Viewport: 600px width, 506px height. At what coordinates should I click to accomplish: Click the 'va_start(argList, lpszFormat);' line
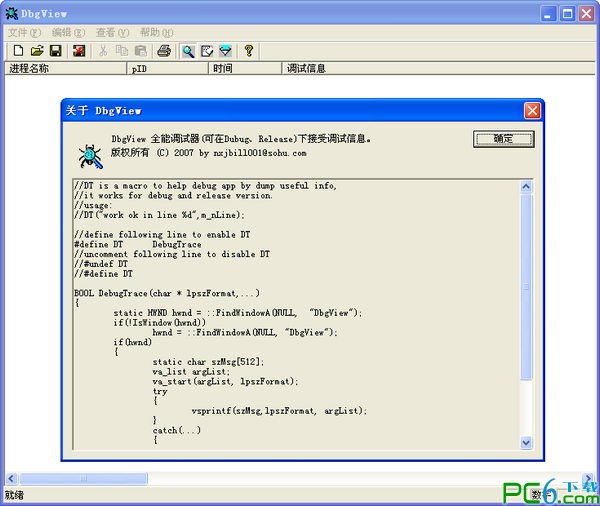click(225, 381)
